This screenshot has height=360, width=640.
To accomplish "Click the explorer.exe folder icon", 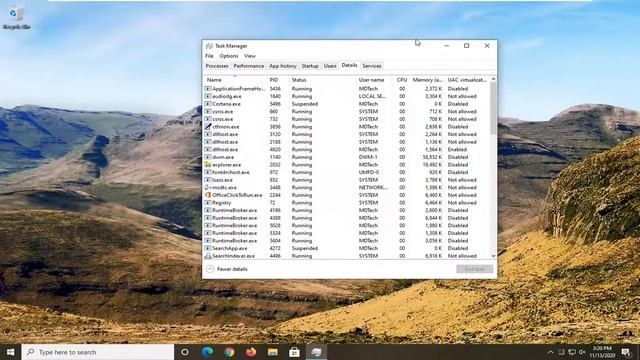I will point(208,165).
